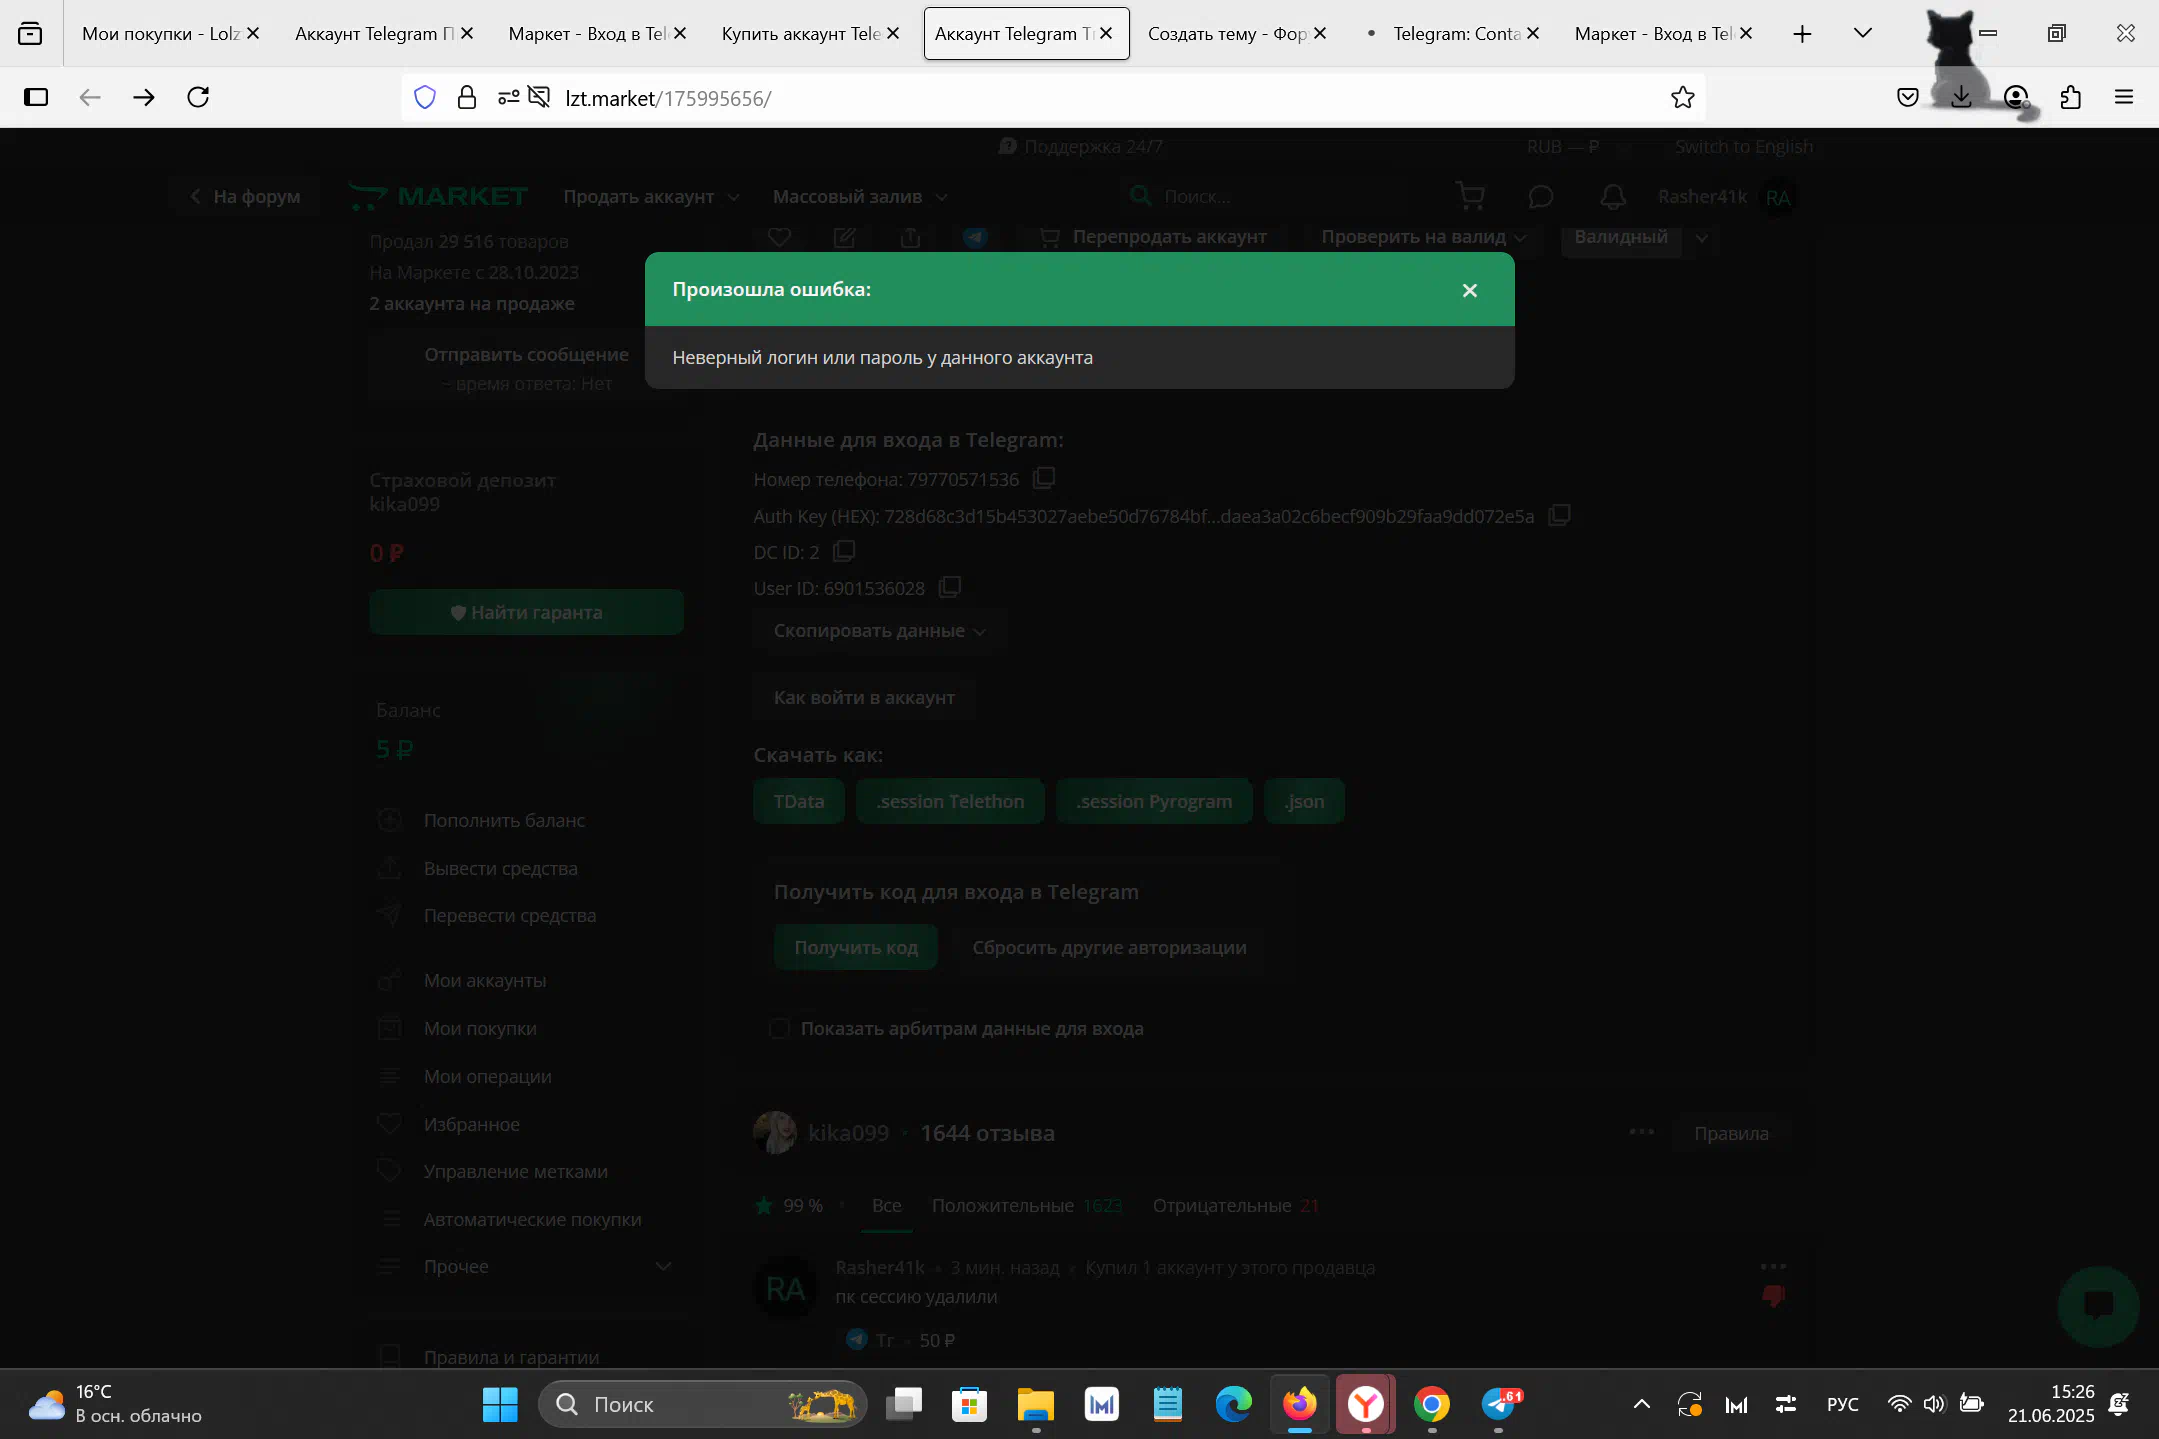This screenshot has height=1439, width=2159.
Task: Select 'Положительные' reviews tab
Action: (x=1027, y=1206)
